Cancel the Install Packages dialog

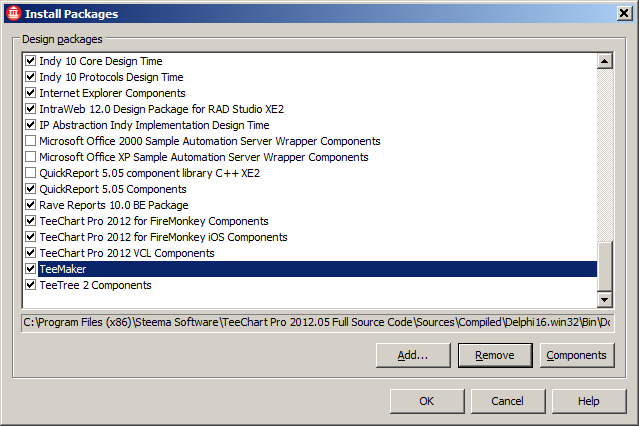click(x=508, y=401)
